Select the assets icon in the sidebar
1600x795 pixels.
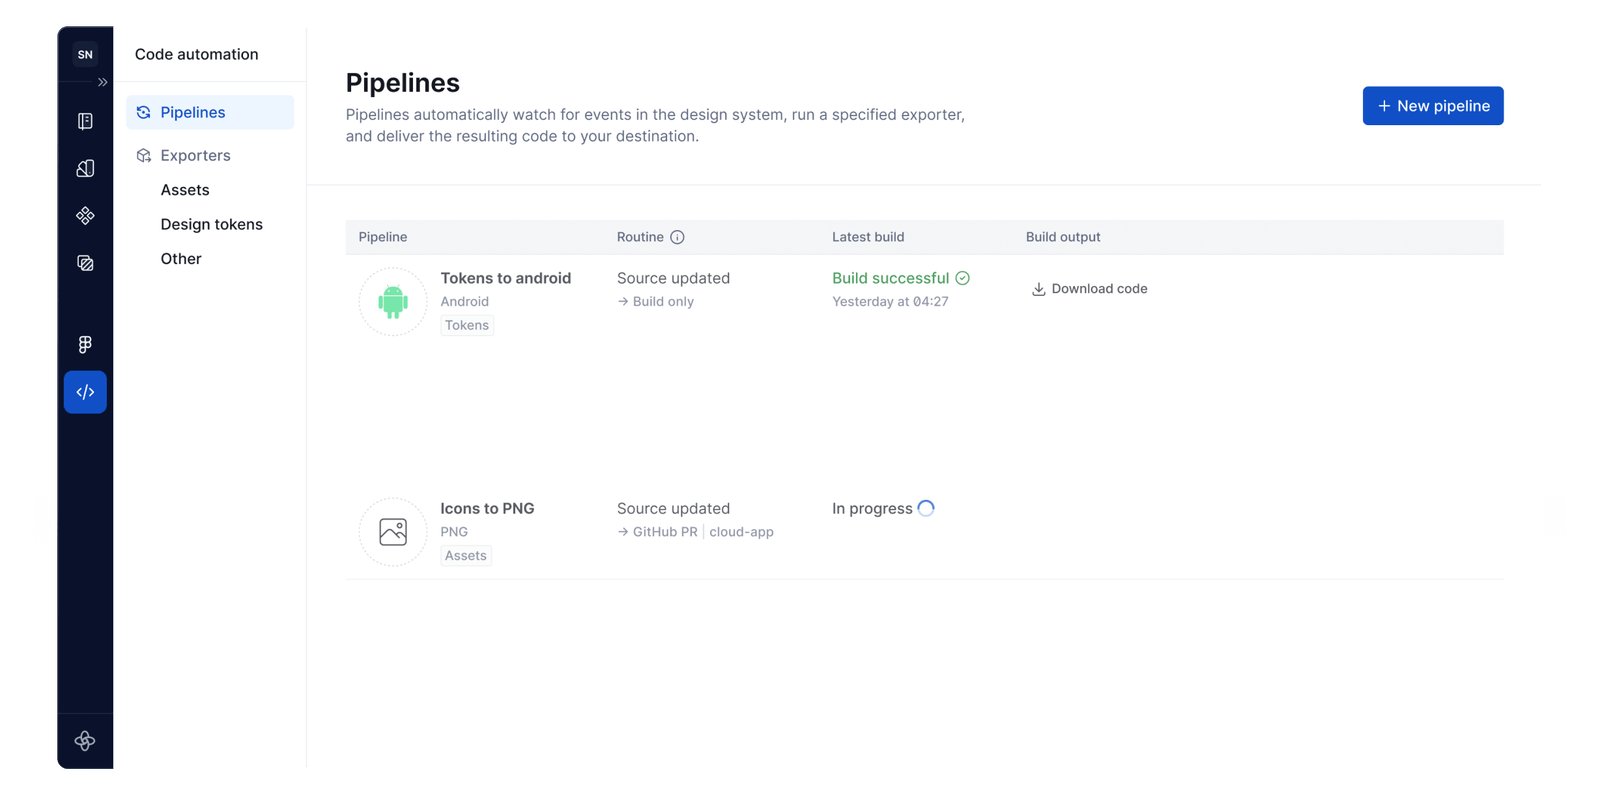(85, 263)
